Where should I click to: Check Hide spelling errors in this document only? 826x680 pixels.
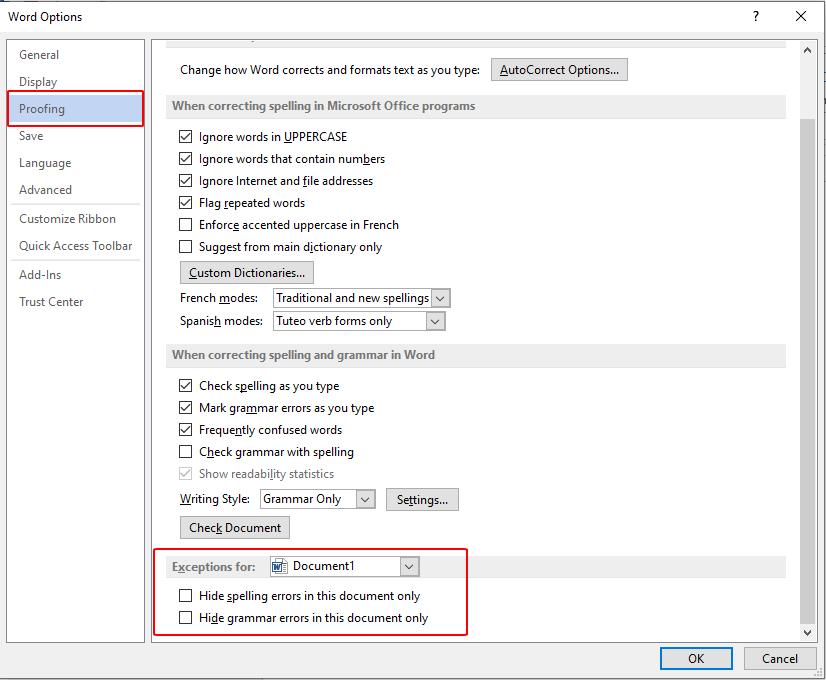click(185, 596)
